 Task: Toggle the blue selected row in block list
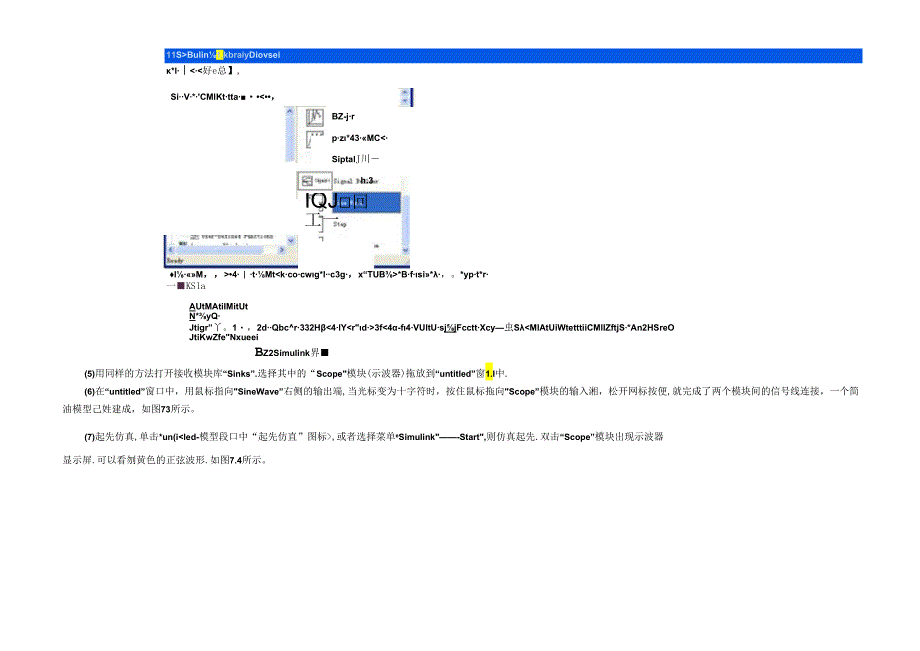point(362,202)
